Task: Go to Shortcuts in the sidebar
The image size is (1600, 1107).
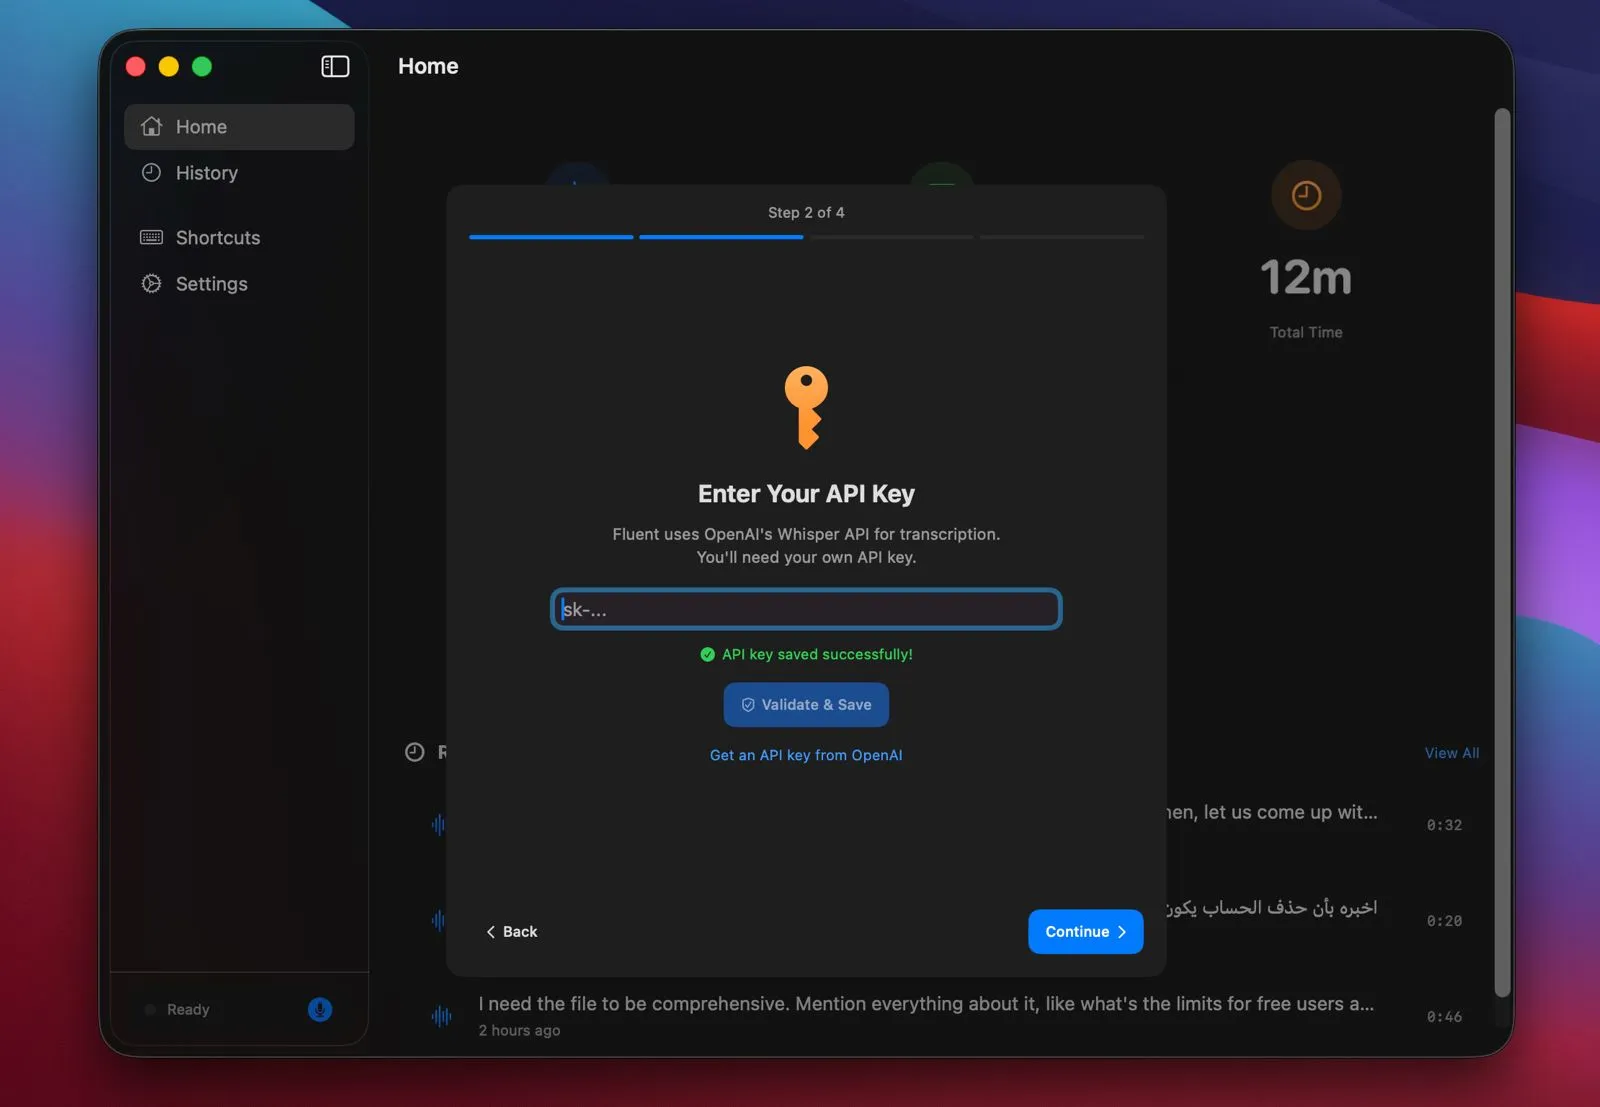Action: (217, 238)
